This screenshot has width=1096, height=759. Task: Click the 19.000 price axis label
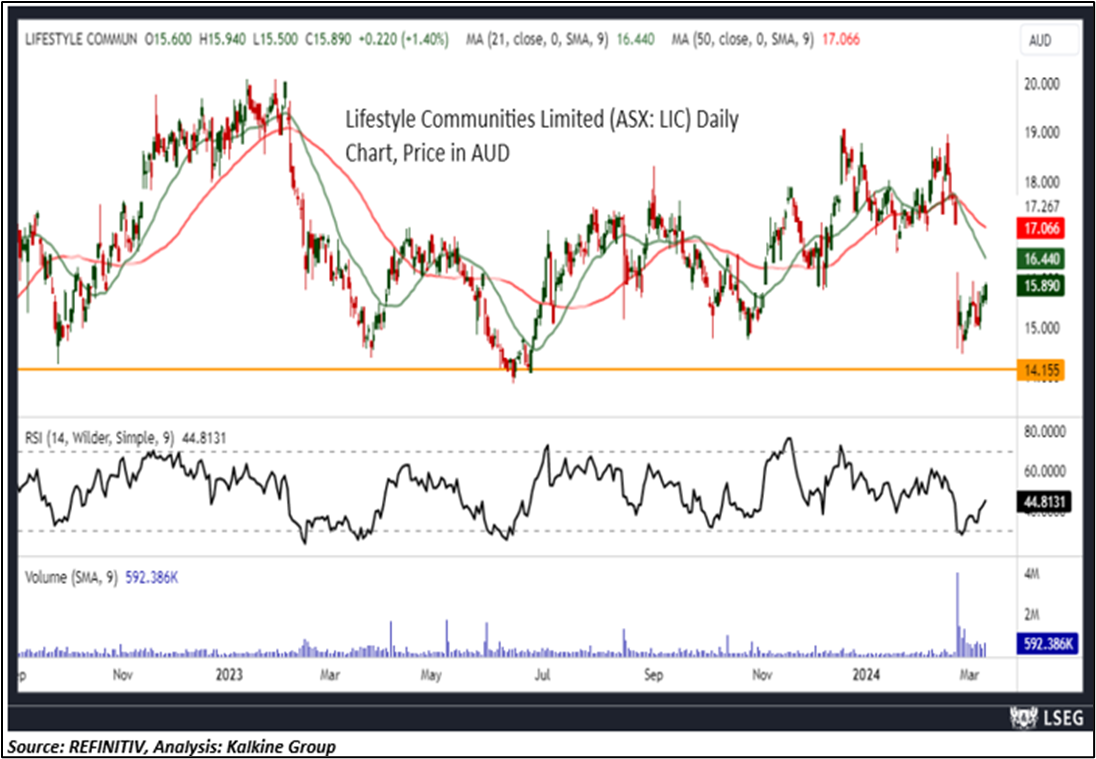point(1042,133)
